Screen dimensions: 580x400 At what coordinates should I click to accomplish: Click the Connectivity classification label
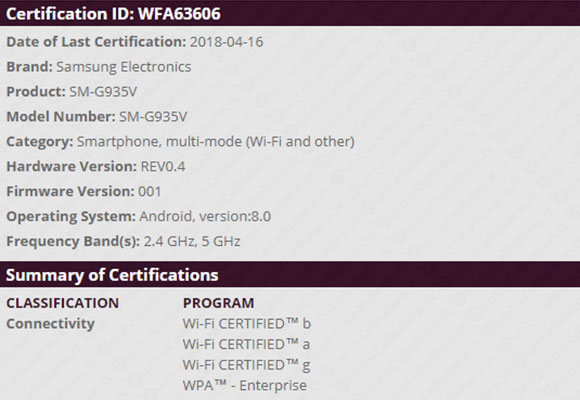pyautogui.click(x=51, y=324)
